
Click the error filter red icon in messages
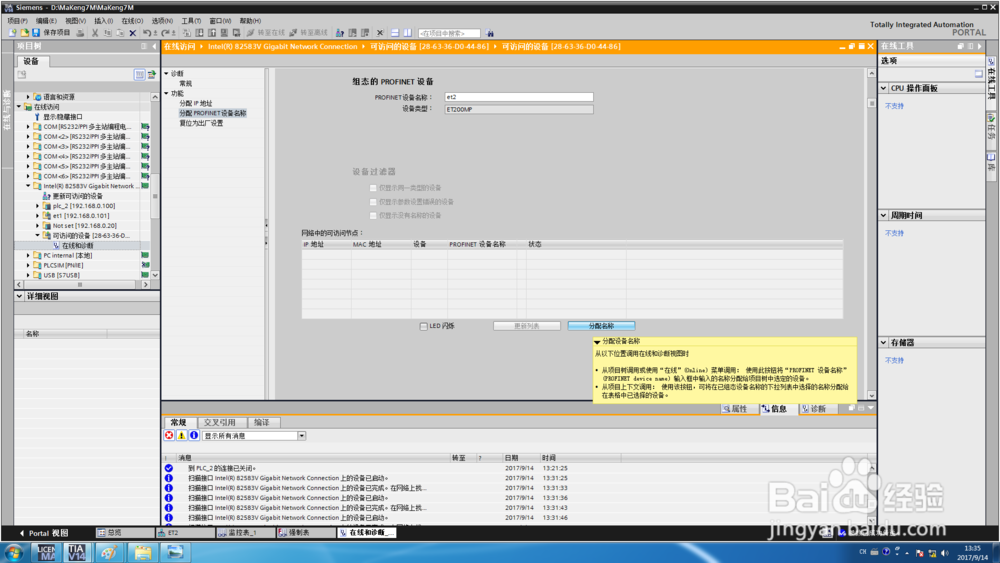coord(169,435)
